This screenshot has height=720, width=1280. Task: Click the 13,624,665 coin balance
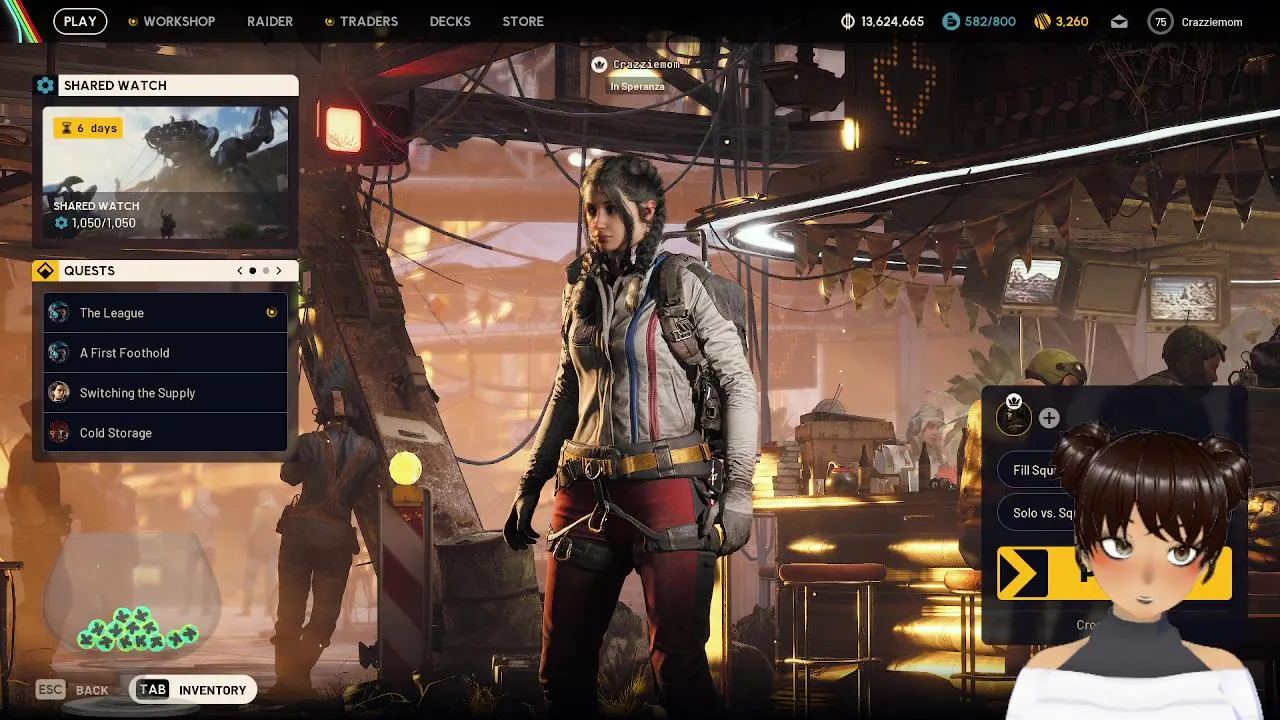(x=892, y=21)
